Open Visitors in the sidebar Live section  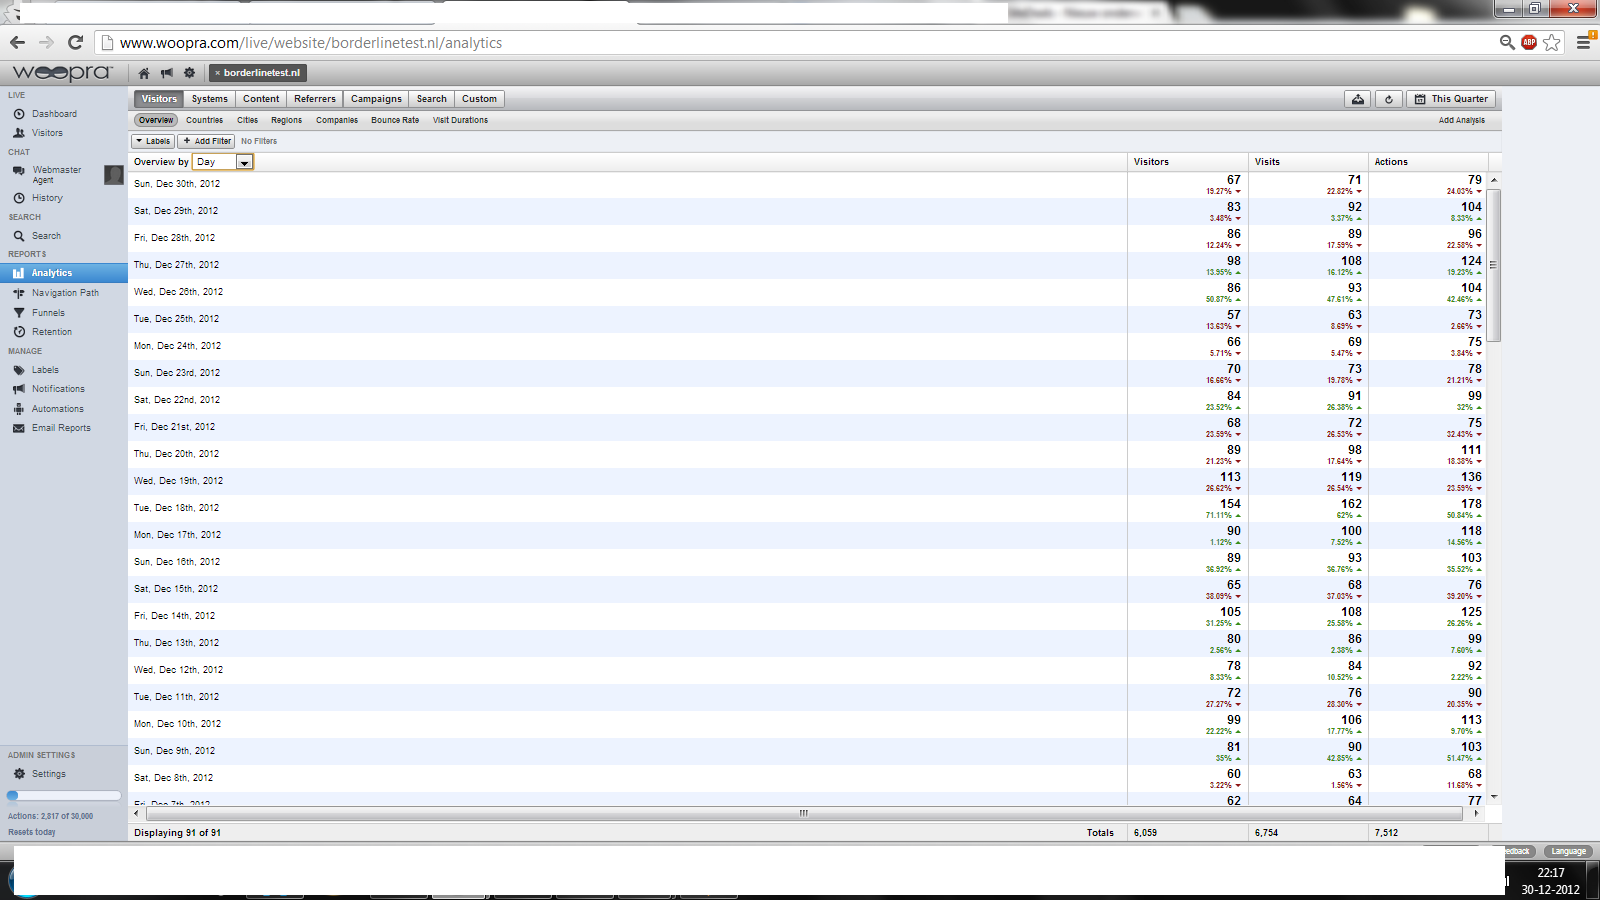click(x=47, y=133)
